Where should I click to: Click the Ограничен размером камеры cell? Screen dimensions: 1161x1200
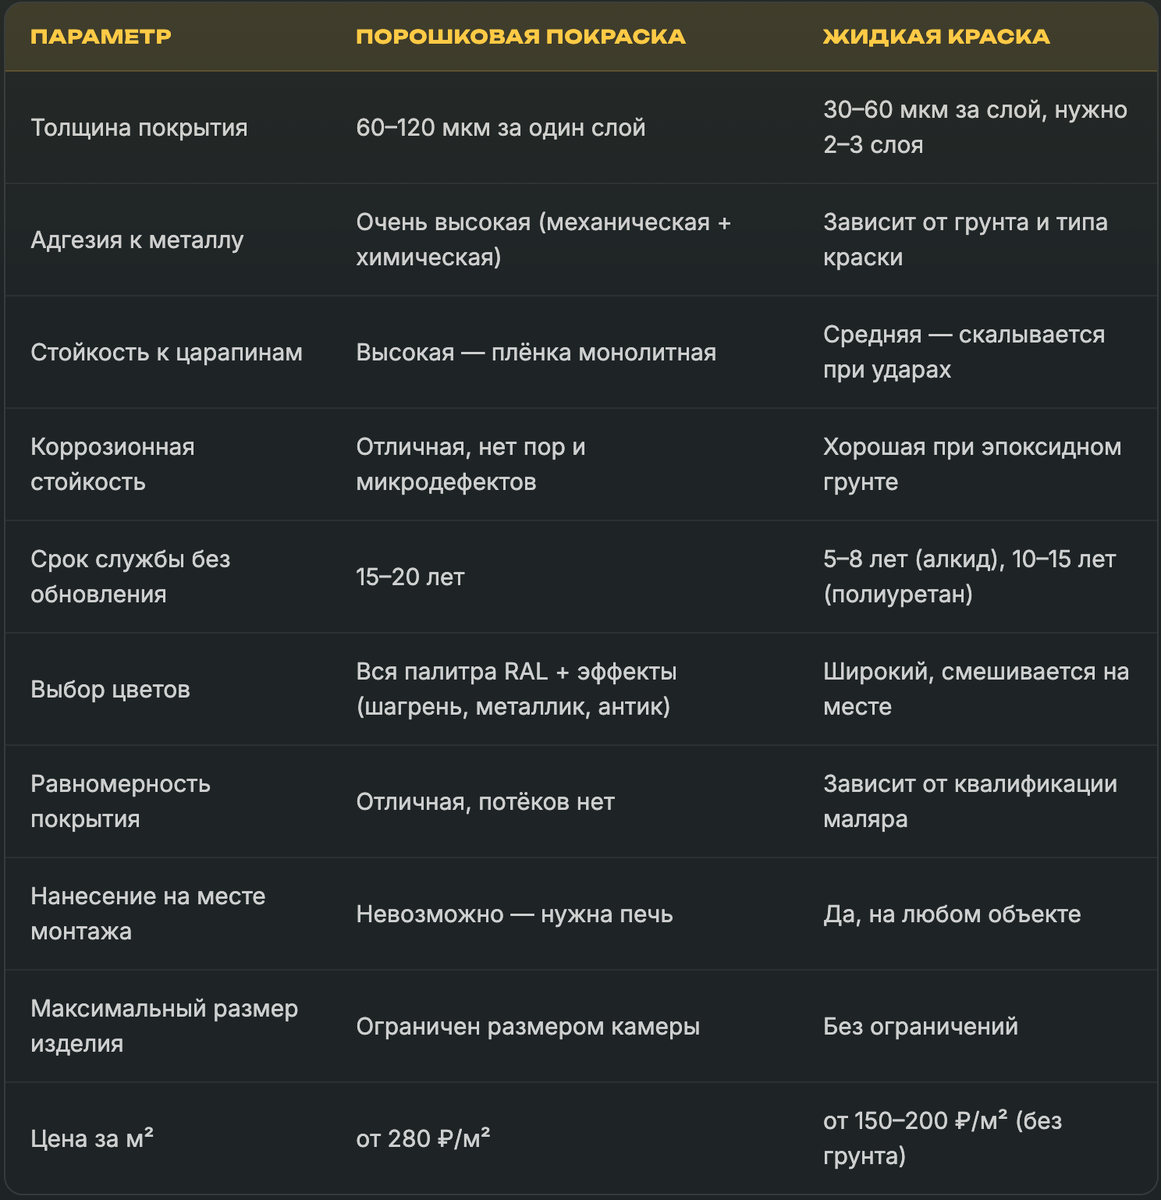click(x=528, y=1026)
